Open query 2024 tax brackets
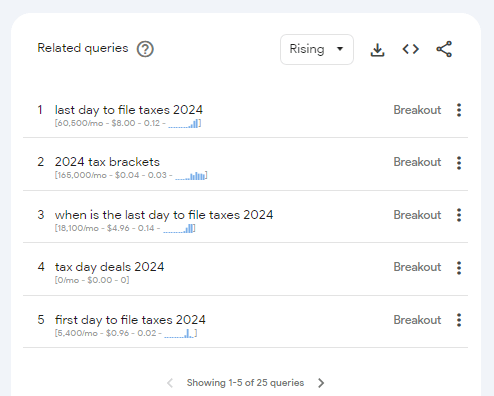The width and height of the screenshot is (494, 396). (x=107, y=162)
